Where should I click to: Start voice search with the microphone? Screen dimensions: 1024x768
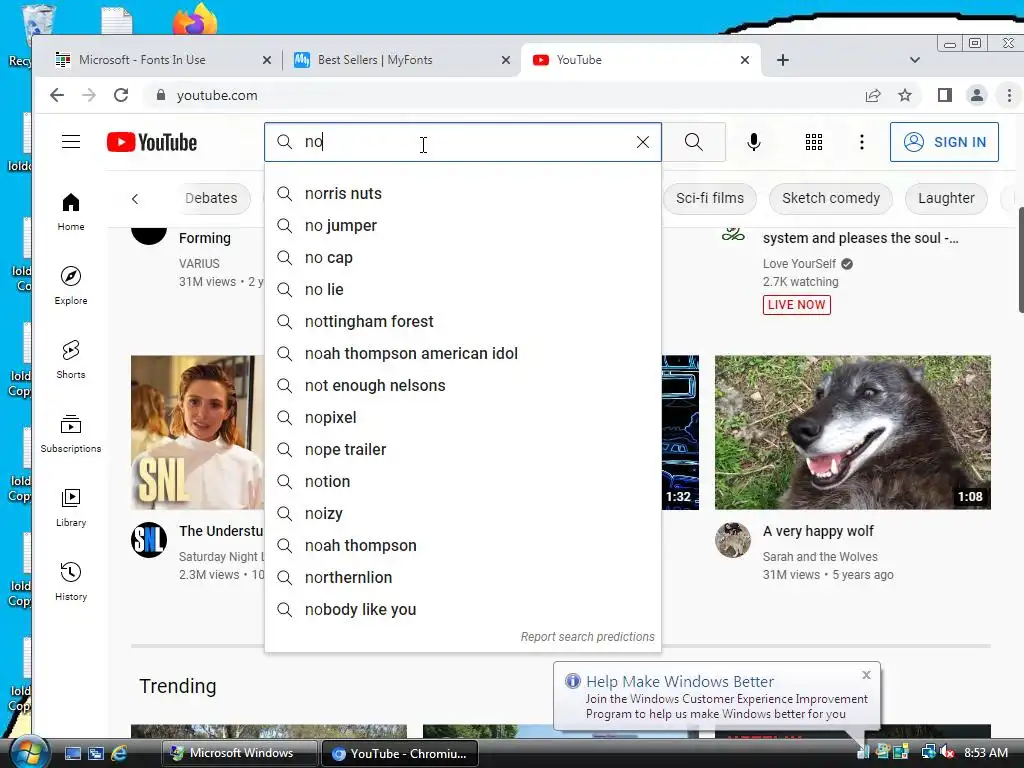[754, 142]
